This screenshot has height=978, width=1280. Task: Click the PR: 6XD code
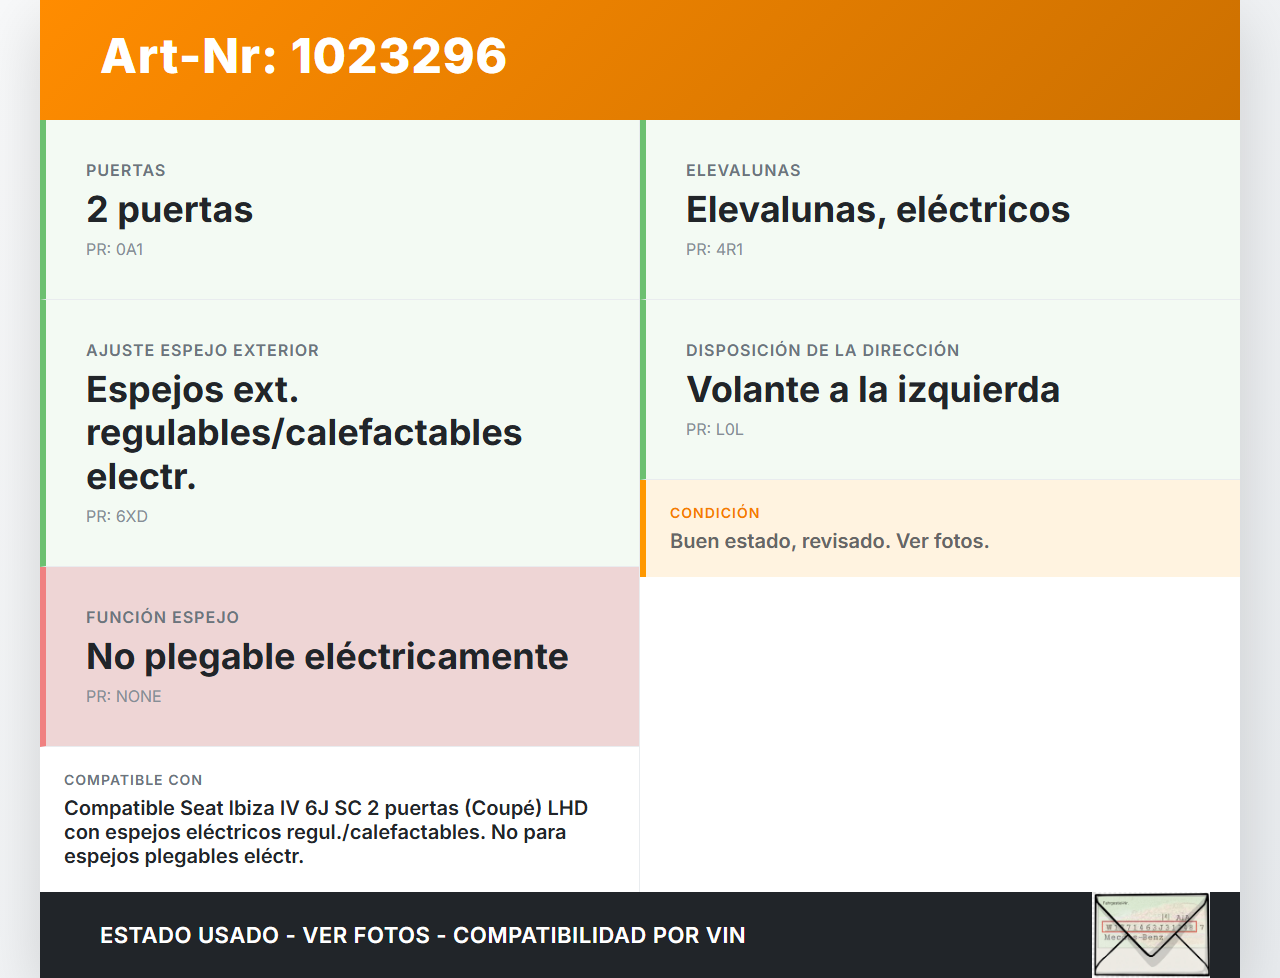click(x=117, y=517)
